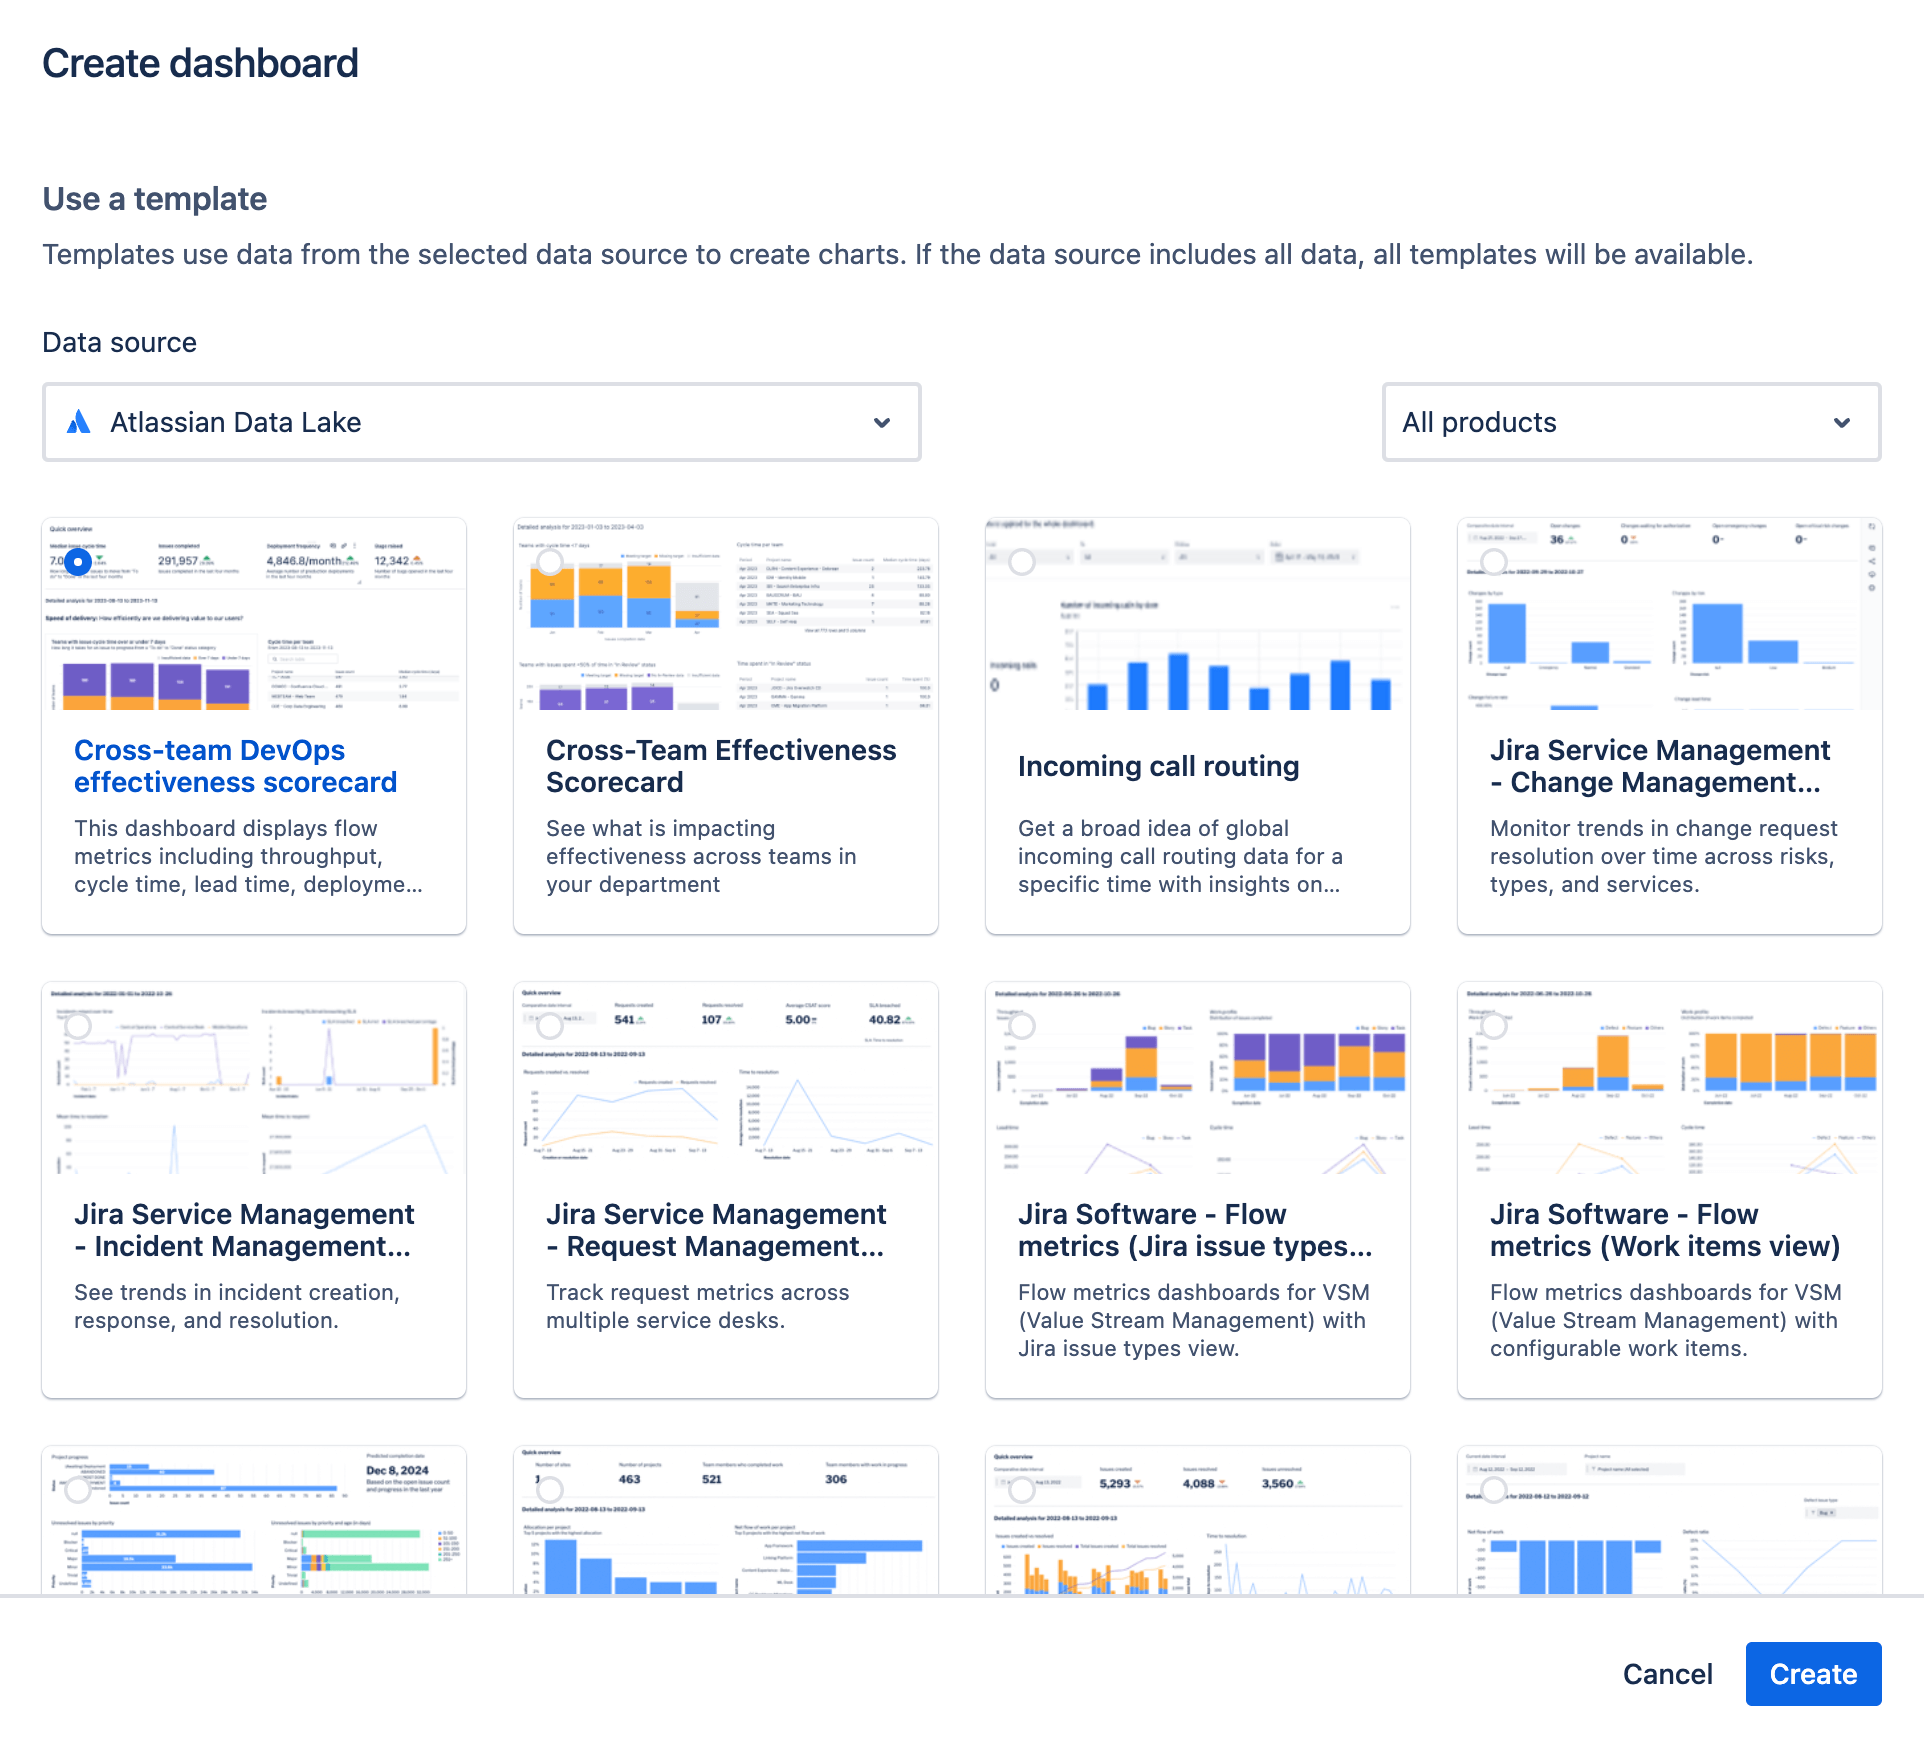Open the Cross-team DevOps effectiveness scorecard link

(235, 766)
